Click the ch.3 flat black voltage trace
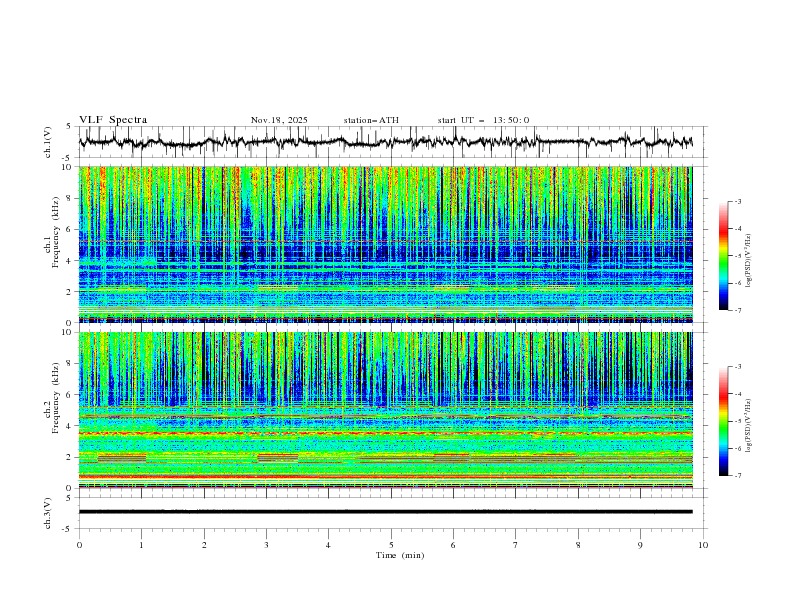 coord(385,512)
